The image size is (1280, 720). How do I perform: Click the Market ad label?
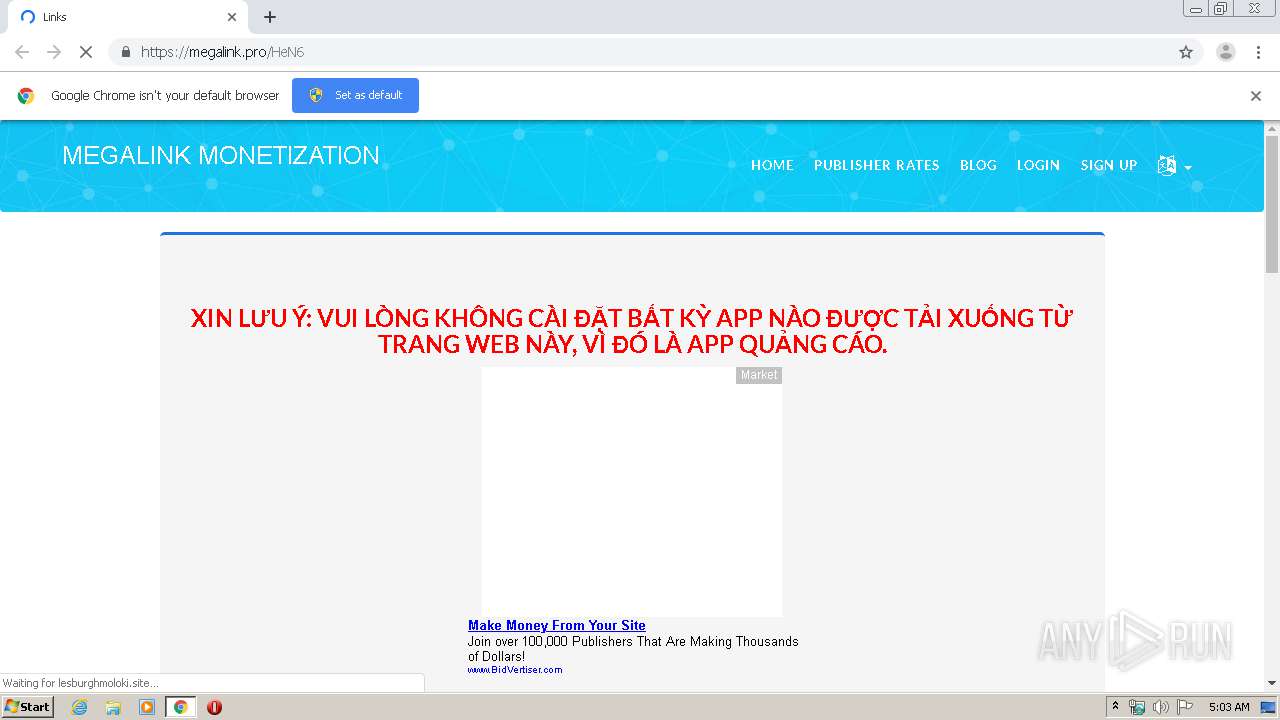pyautogui.click(x=759, y=375)
